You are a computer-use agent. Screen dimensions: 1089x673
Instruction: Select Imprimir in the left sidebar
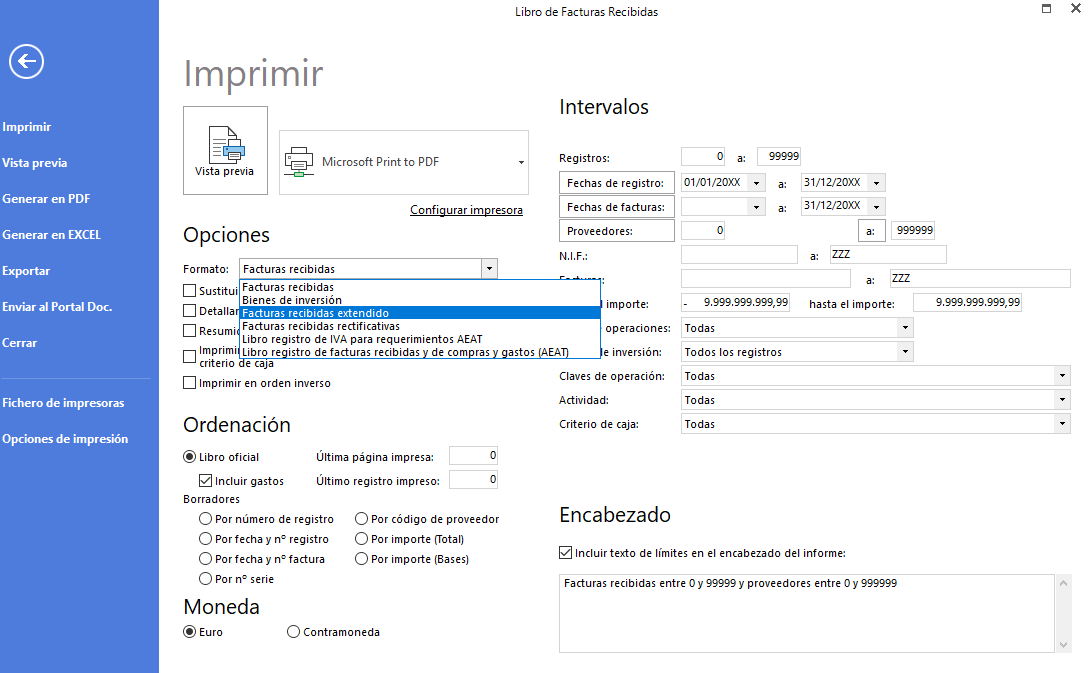(x=26, y=126)
